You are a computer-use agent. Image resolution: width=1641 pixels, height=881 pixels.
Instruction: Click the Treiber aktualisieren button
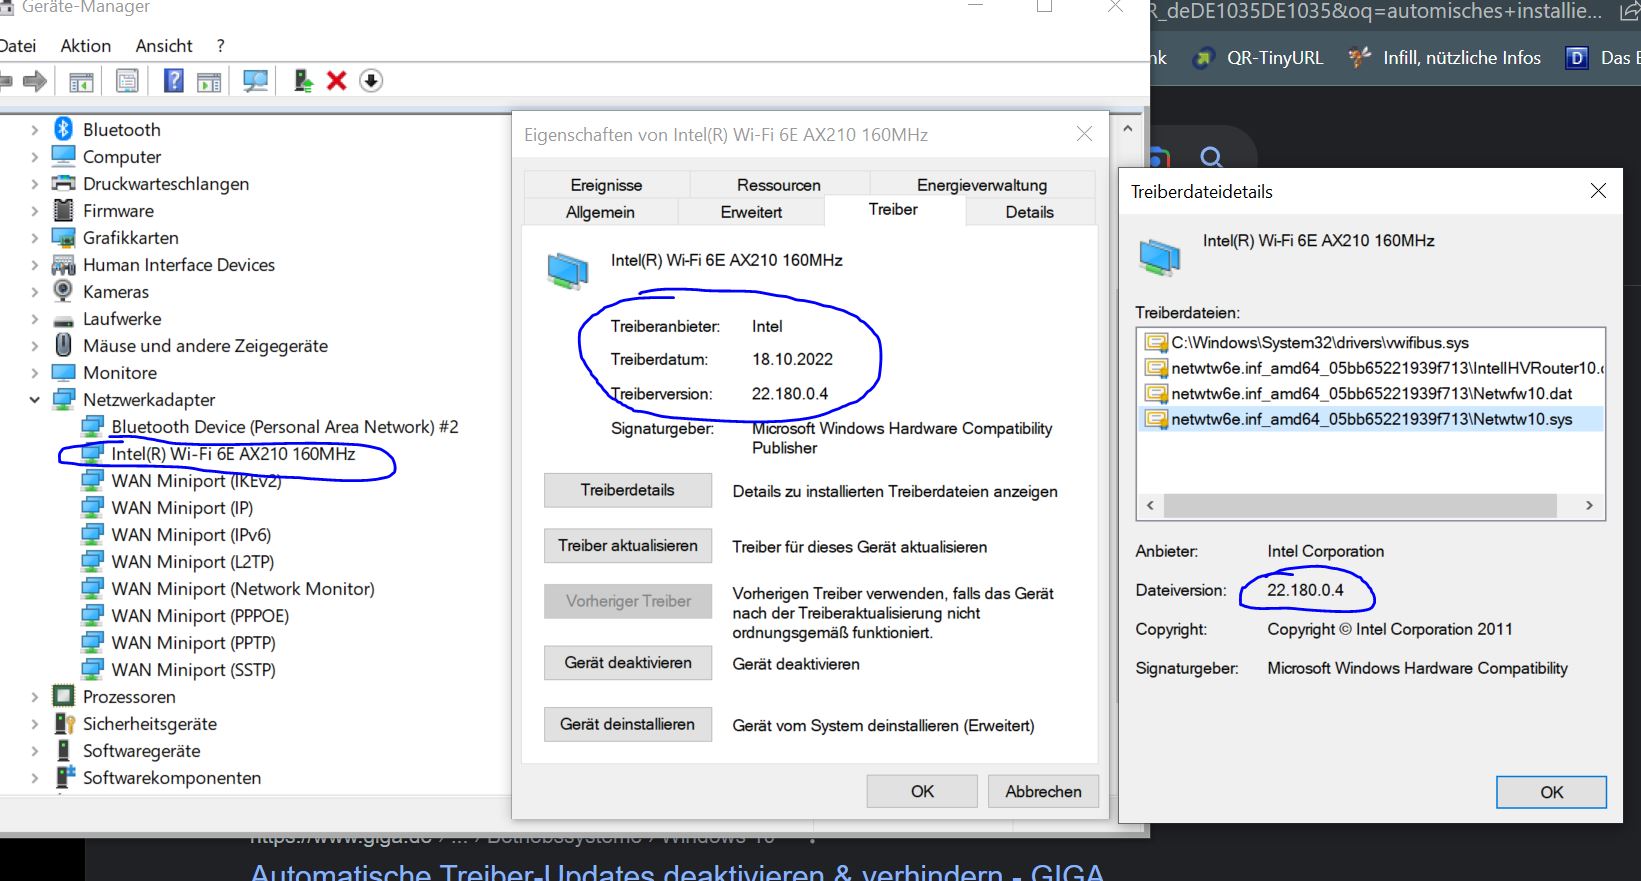coord(628,546)
